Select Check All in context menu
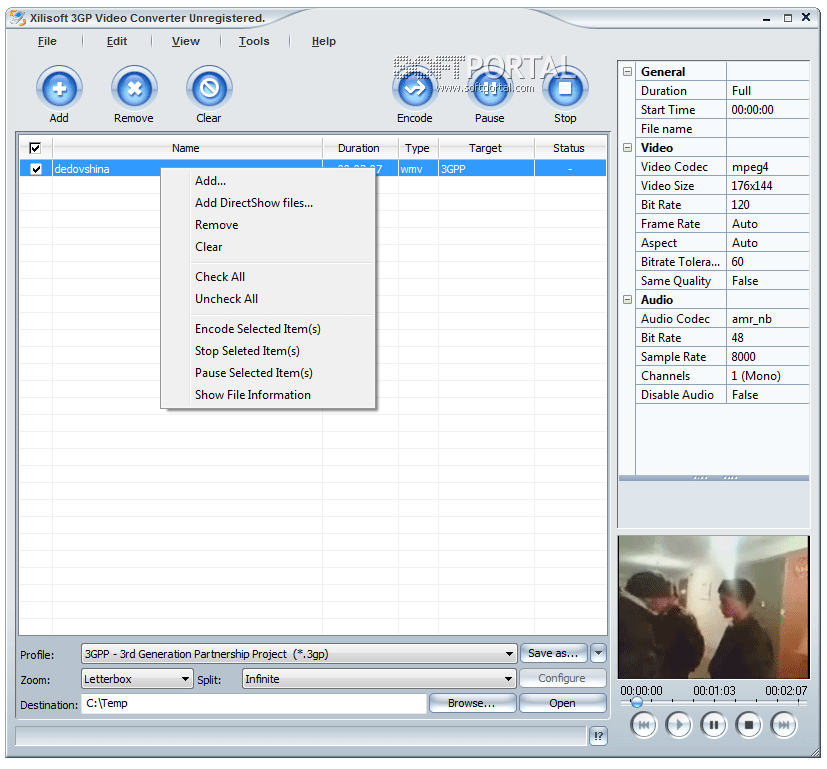Image resolution: width=827 pixels, height=769 pixels. coord(268,277)
